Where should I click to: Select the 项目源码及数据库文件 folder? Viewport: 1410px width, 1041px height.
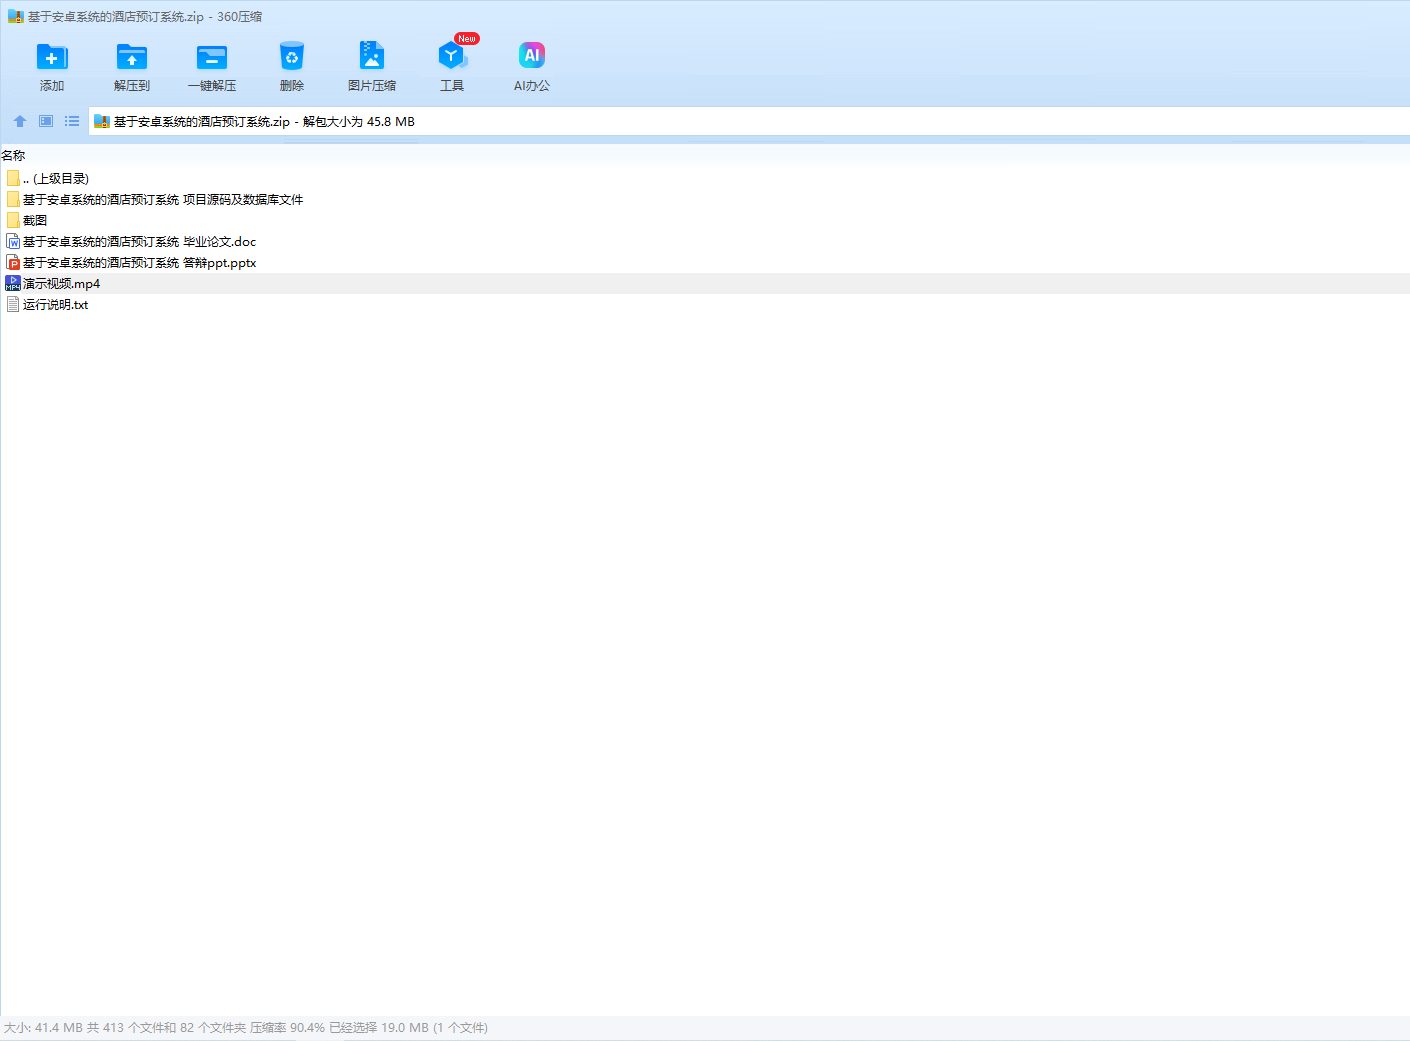coord(705,199)
